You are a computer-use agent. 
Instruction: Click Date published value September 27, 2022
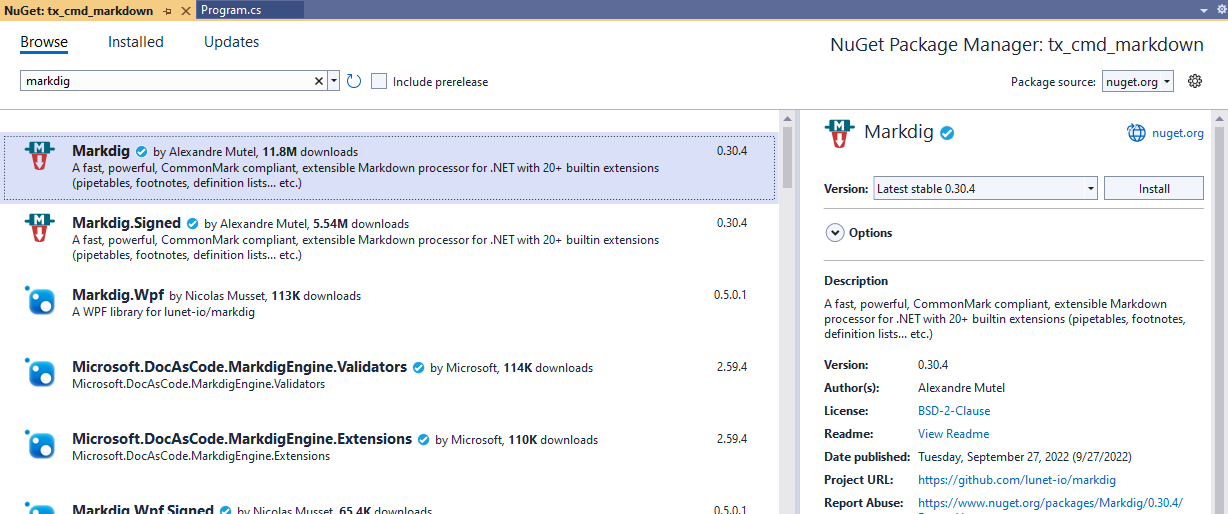pyautogui.click(x=1024, y=457)
